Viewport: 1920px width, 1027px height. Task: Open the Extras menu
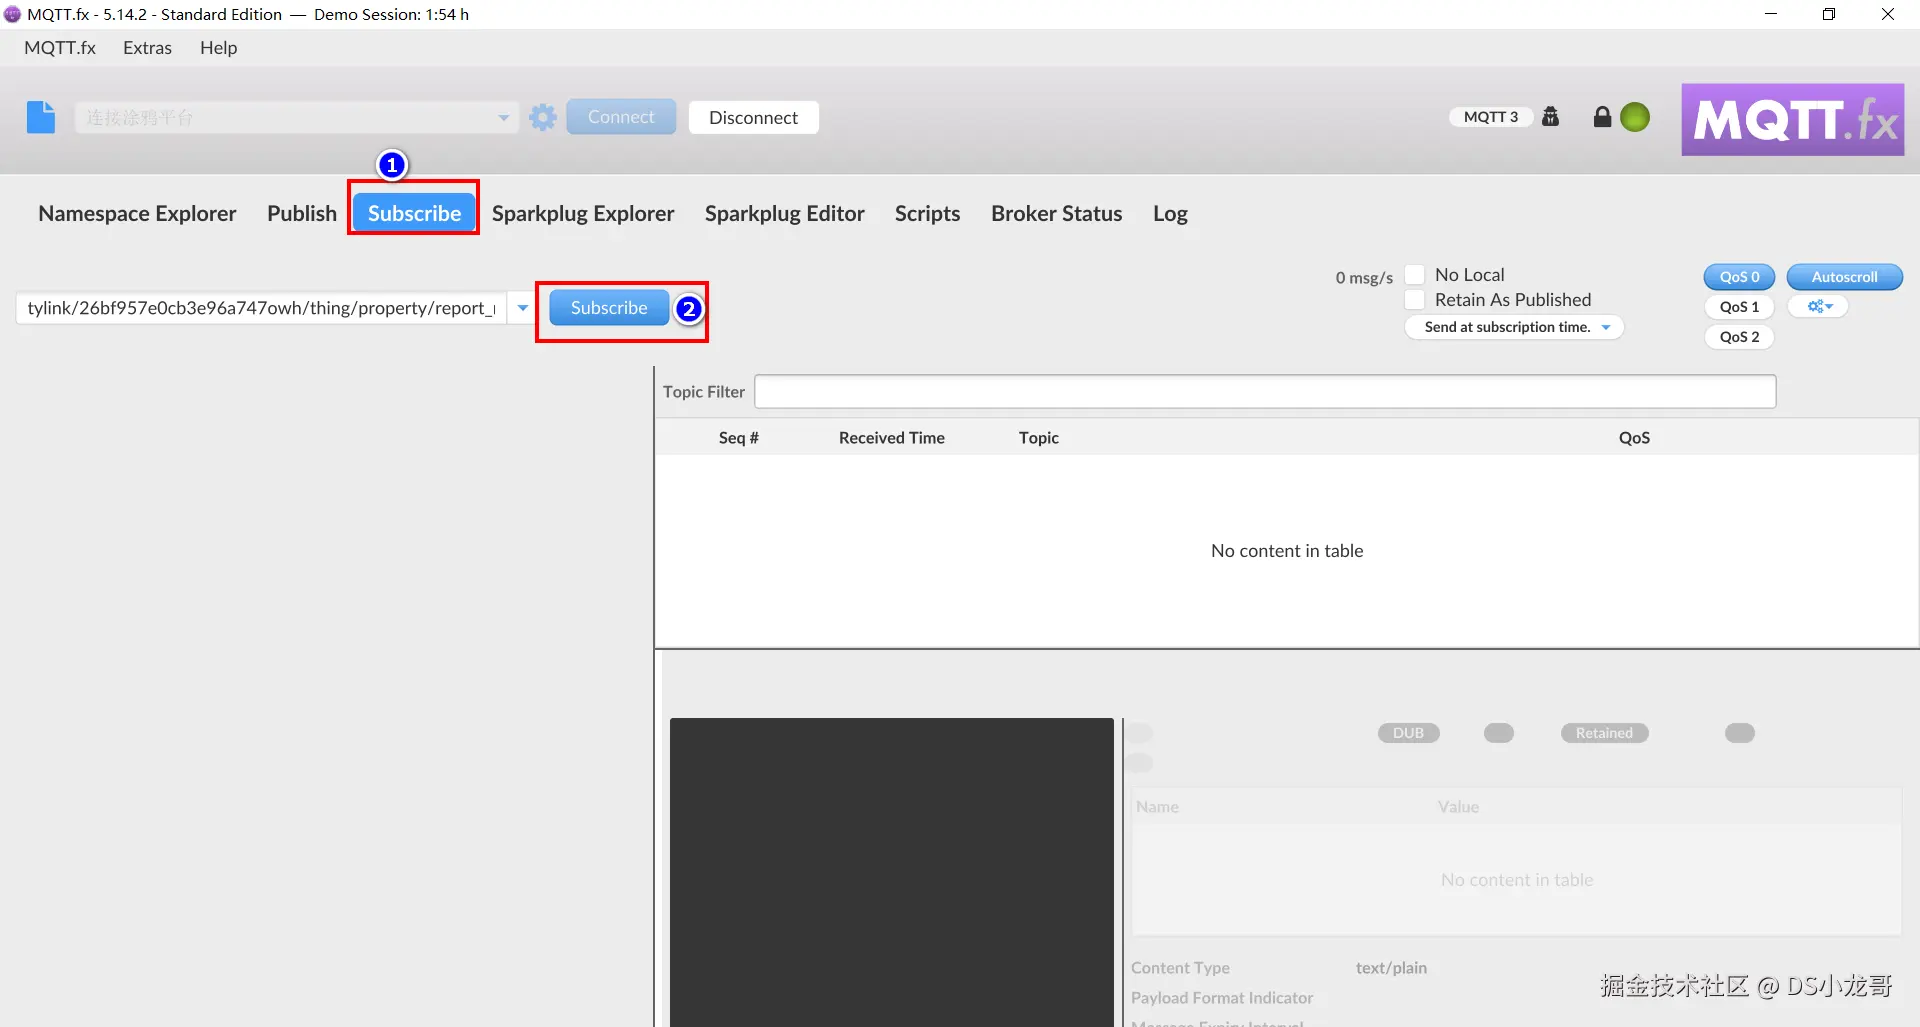click(x=147, y=48)
